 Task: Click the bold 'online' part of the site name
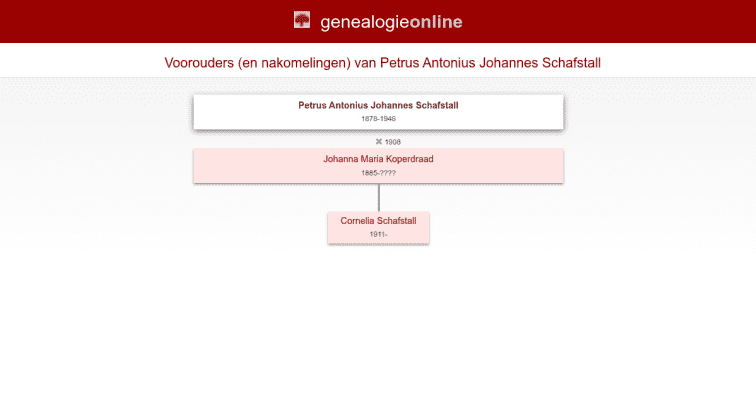coord(436,22)
